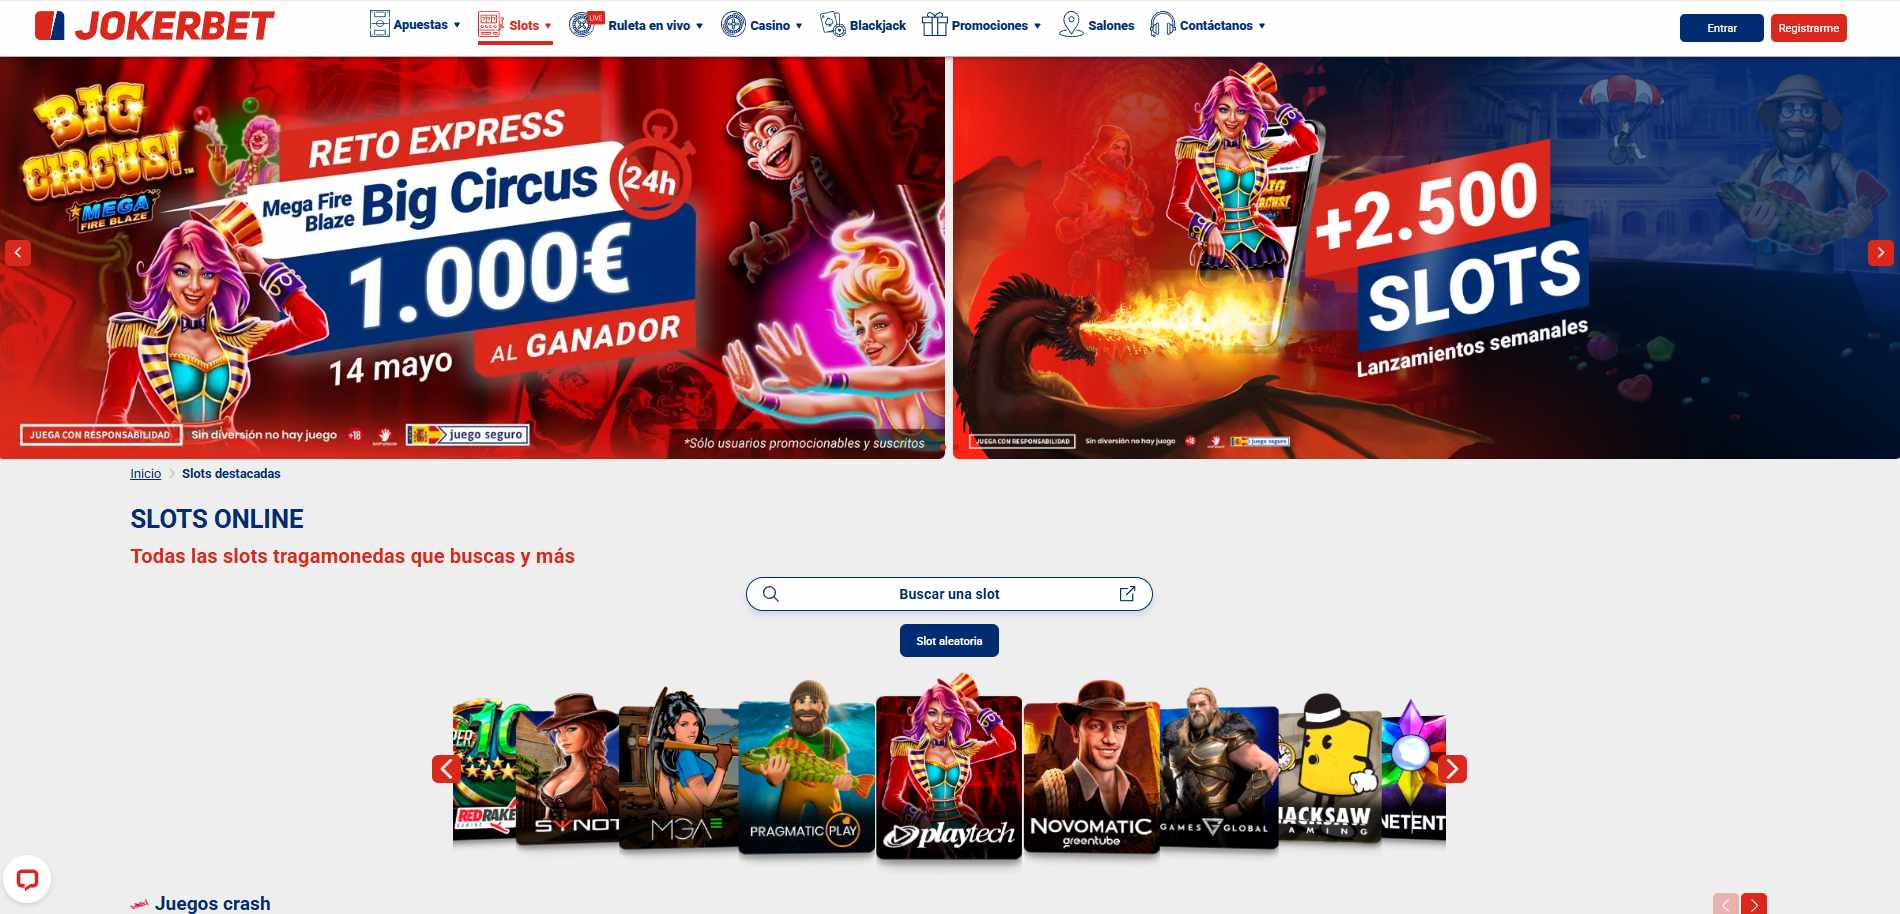
Task: Expand the Casino dropdown arrow
Action: click(x=799, y=26)
